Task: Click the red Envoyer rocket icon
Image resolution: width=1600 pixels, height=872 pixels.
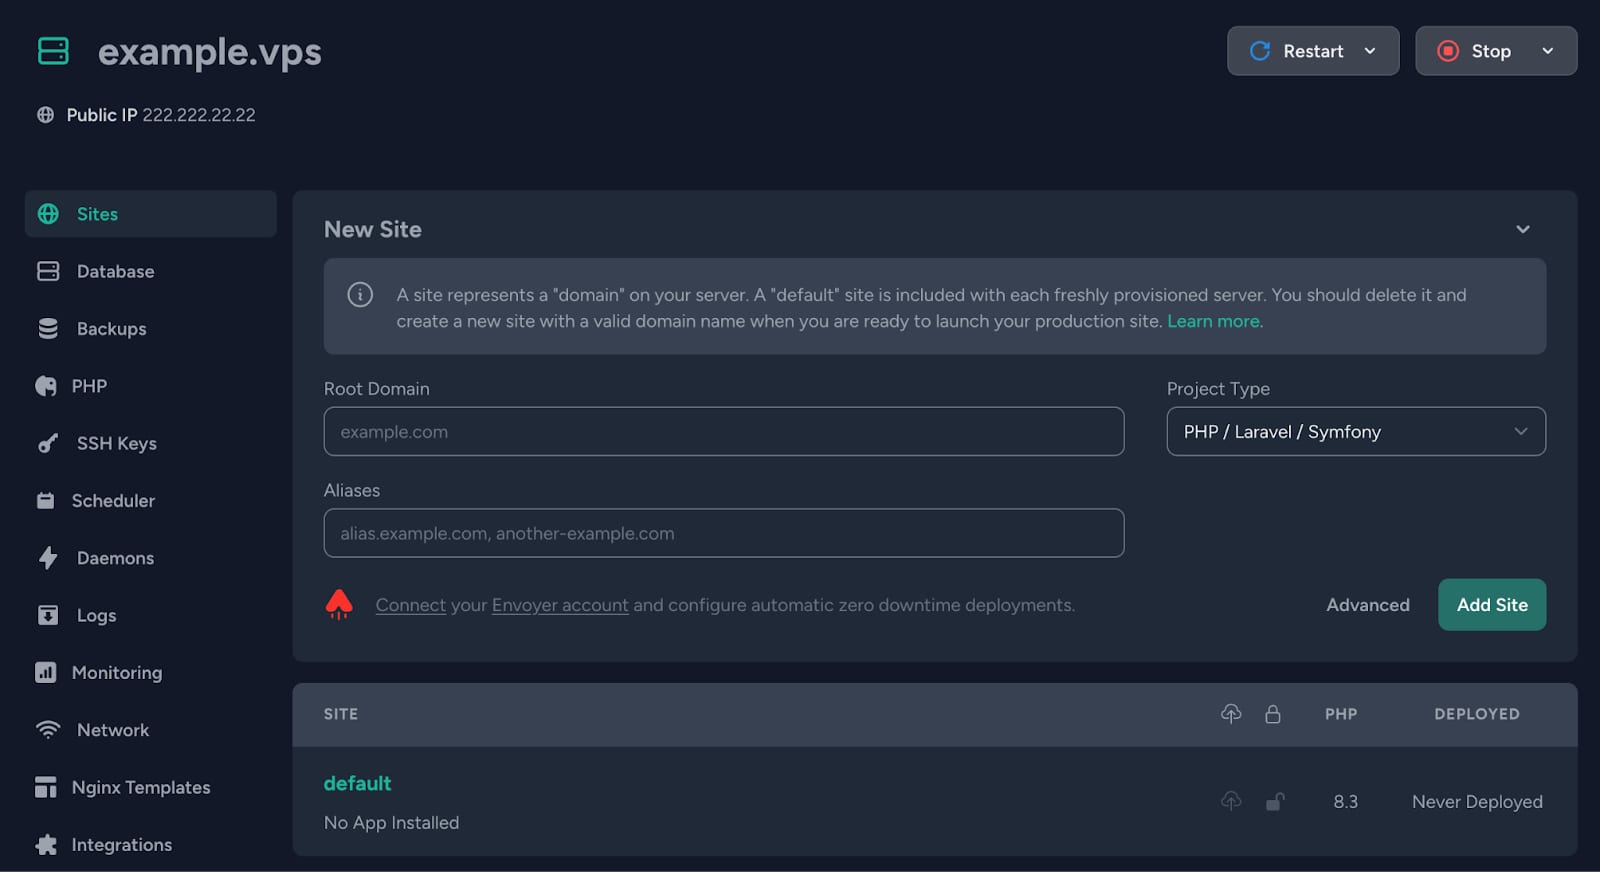Action: pos(339,604)
